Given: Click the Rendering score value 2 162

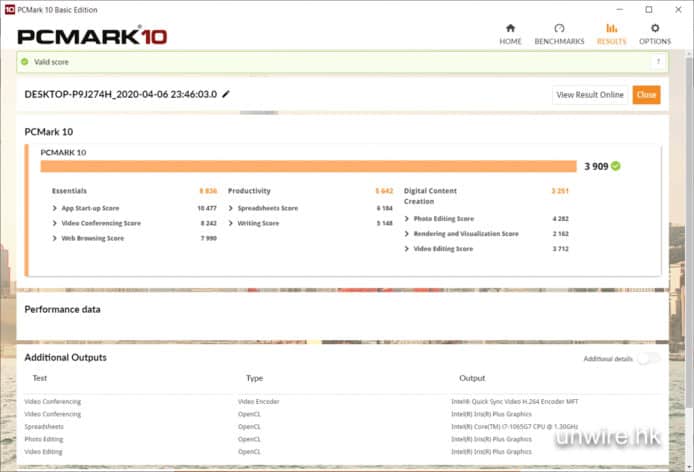Looking at the screenshot, I should click(560, 234).
